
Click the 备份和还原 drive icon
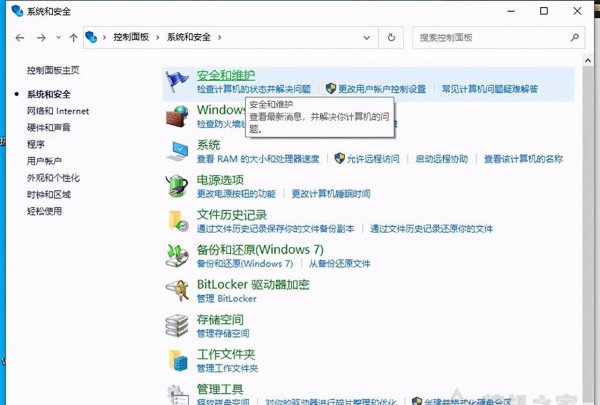pos(177,256)
